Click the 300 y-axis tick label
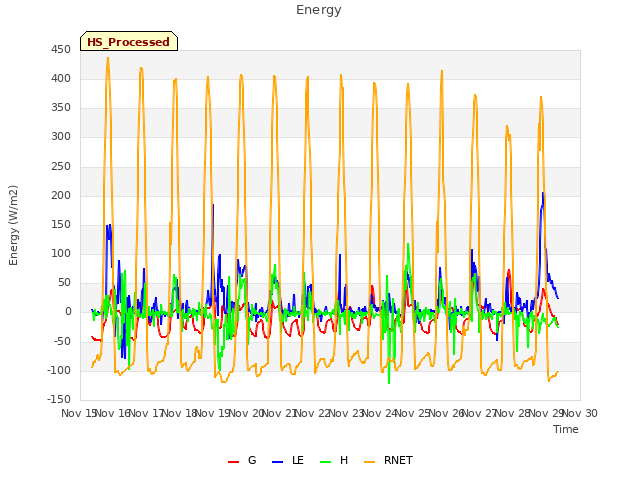Image resolution: width=640 pixels, height=480 pixels. tap(61, 136)
